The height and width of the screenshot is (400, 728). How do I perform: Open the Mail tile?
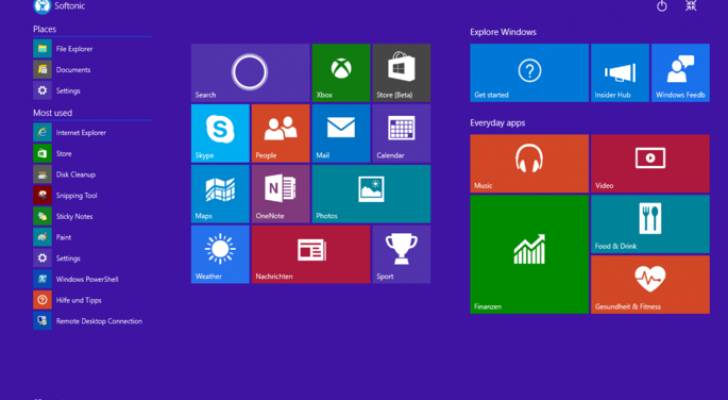pyautogui.click(x=341, y=133)
